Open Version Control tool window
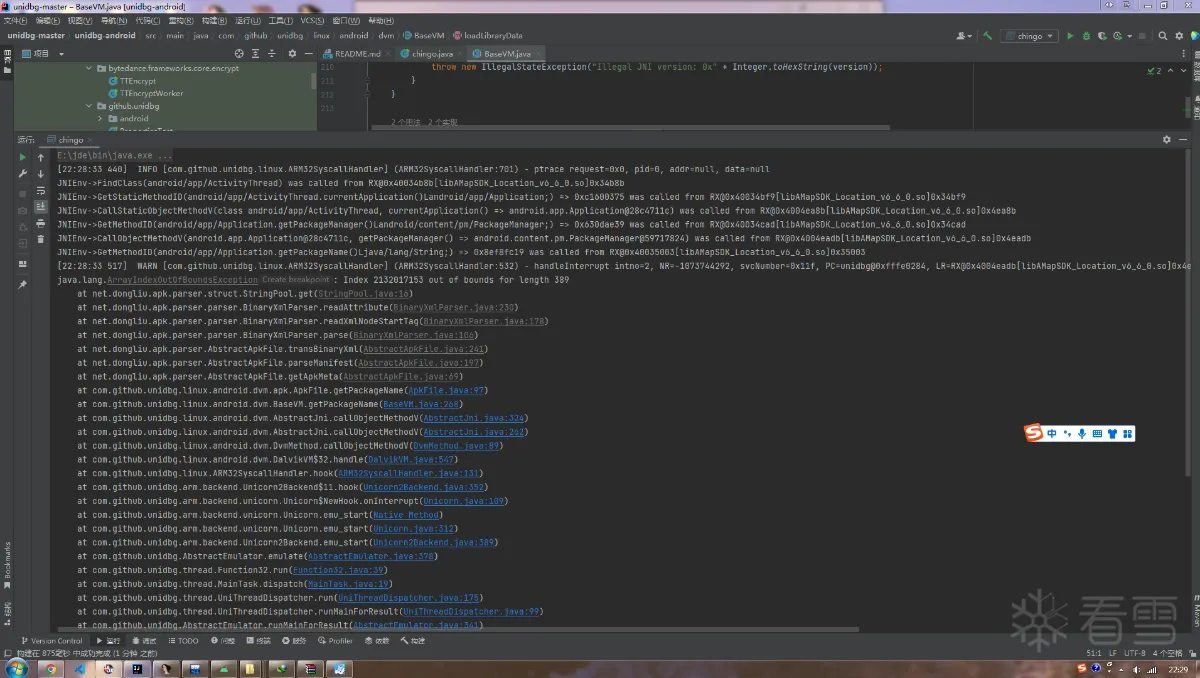 click(50, 641)
